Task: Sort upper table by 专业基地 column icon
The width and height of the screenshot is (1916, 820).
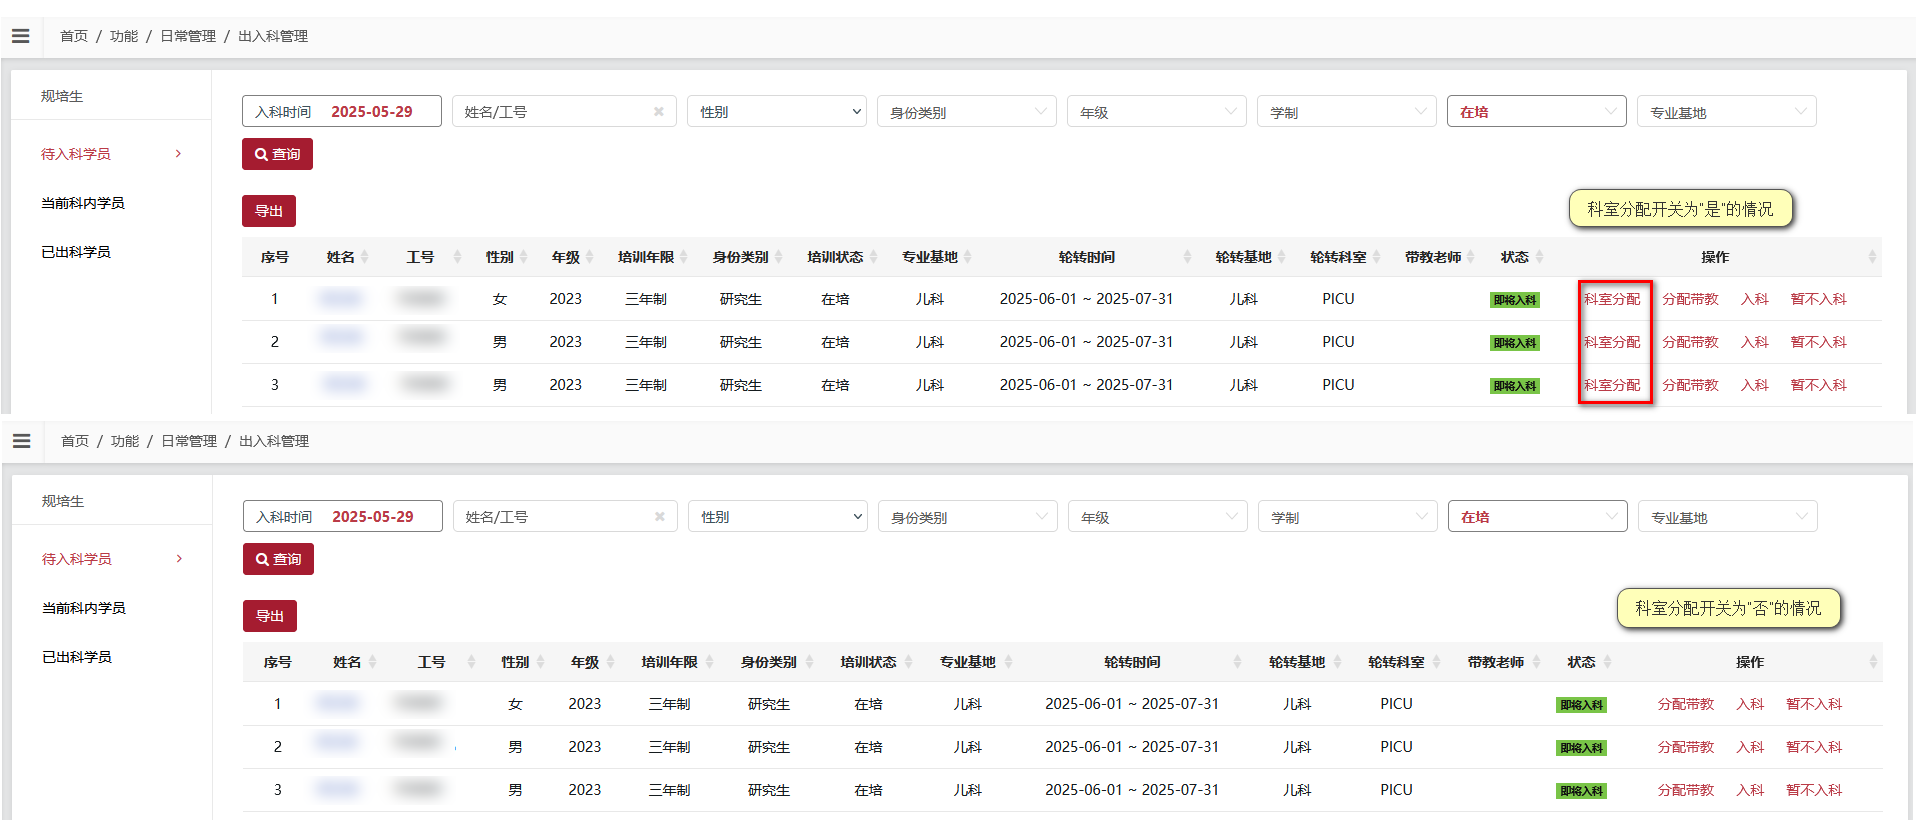Action: point(967,257)
